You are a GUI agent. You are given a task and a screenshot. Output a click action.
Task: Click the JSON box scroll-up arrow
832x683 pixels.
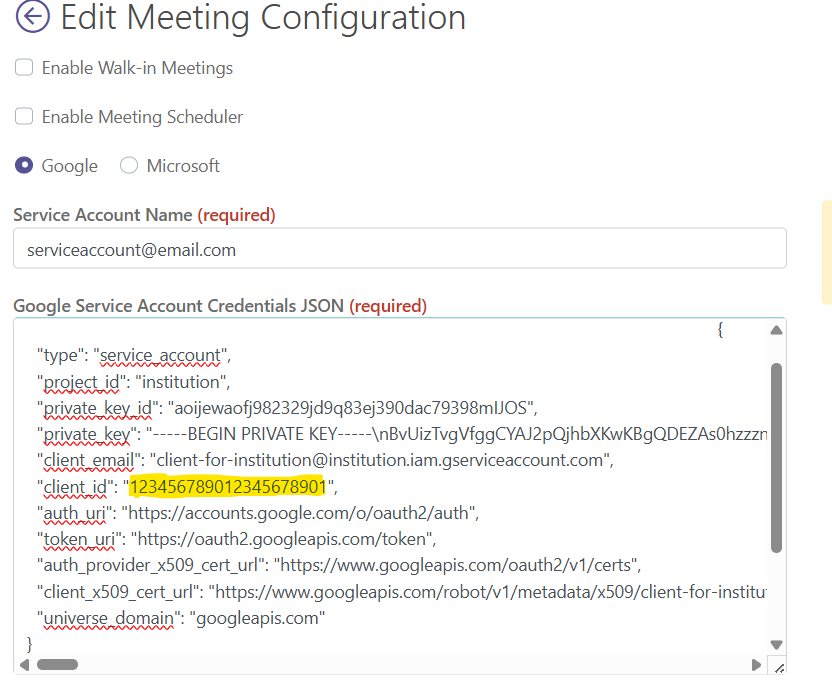(x=776, y=331)
